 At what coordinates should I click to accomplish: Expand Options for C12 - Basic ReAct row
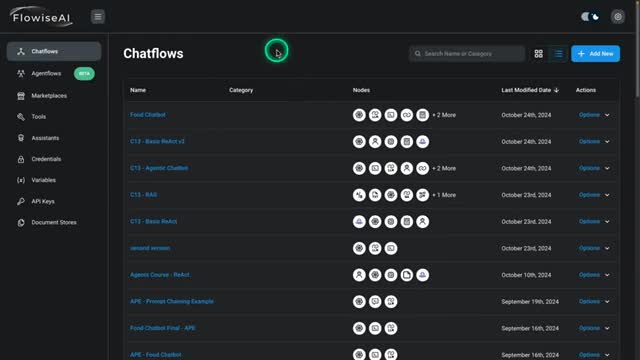tap(594, 221)
